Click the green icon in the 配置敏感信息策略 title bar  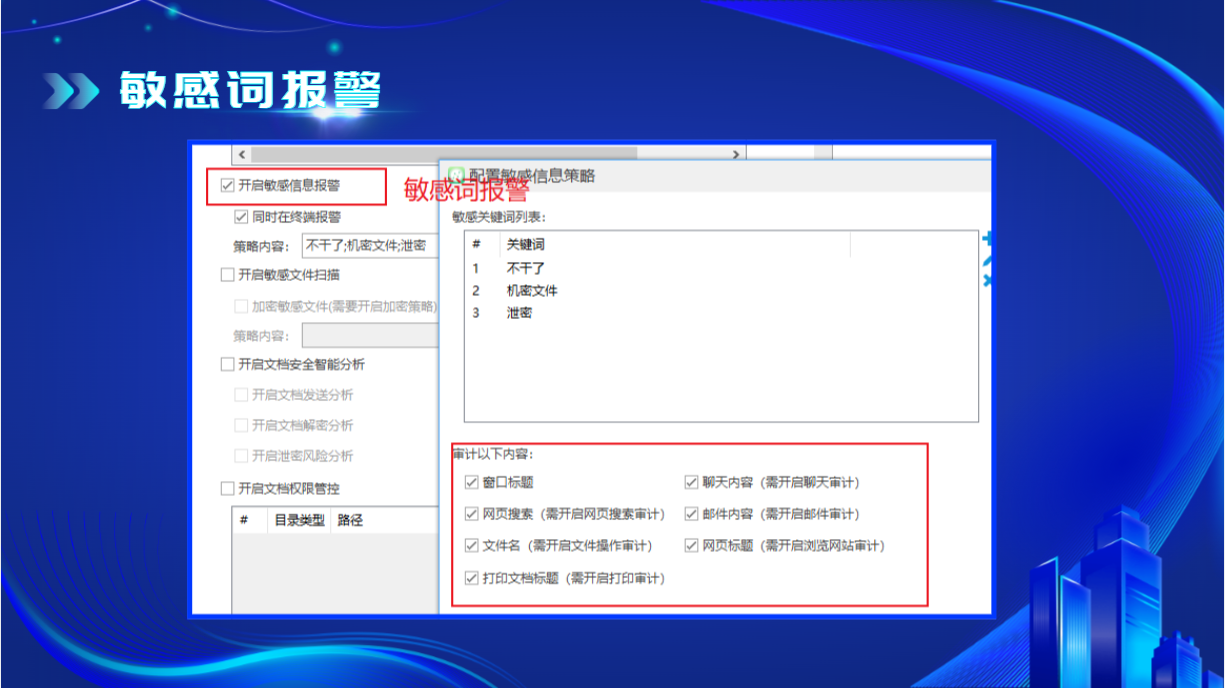456,175
